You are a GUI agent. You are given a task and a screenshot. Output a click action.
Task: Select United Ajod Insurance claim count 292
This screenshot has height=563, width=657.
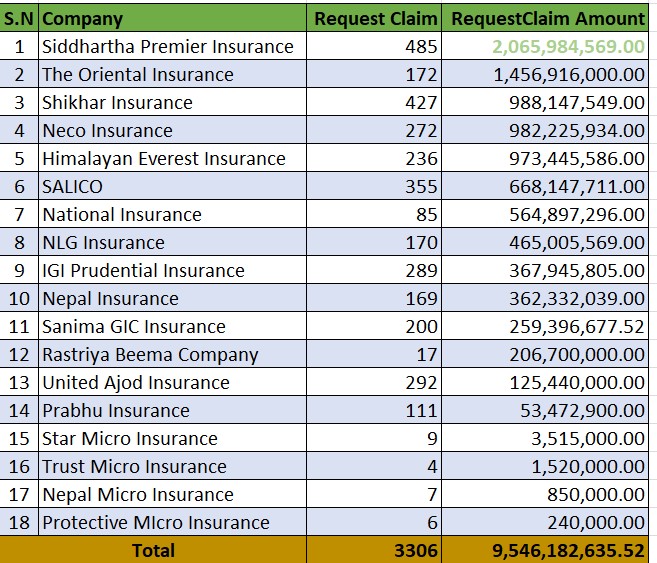tap(421, 382)
